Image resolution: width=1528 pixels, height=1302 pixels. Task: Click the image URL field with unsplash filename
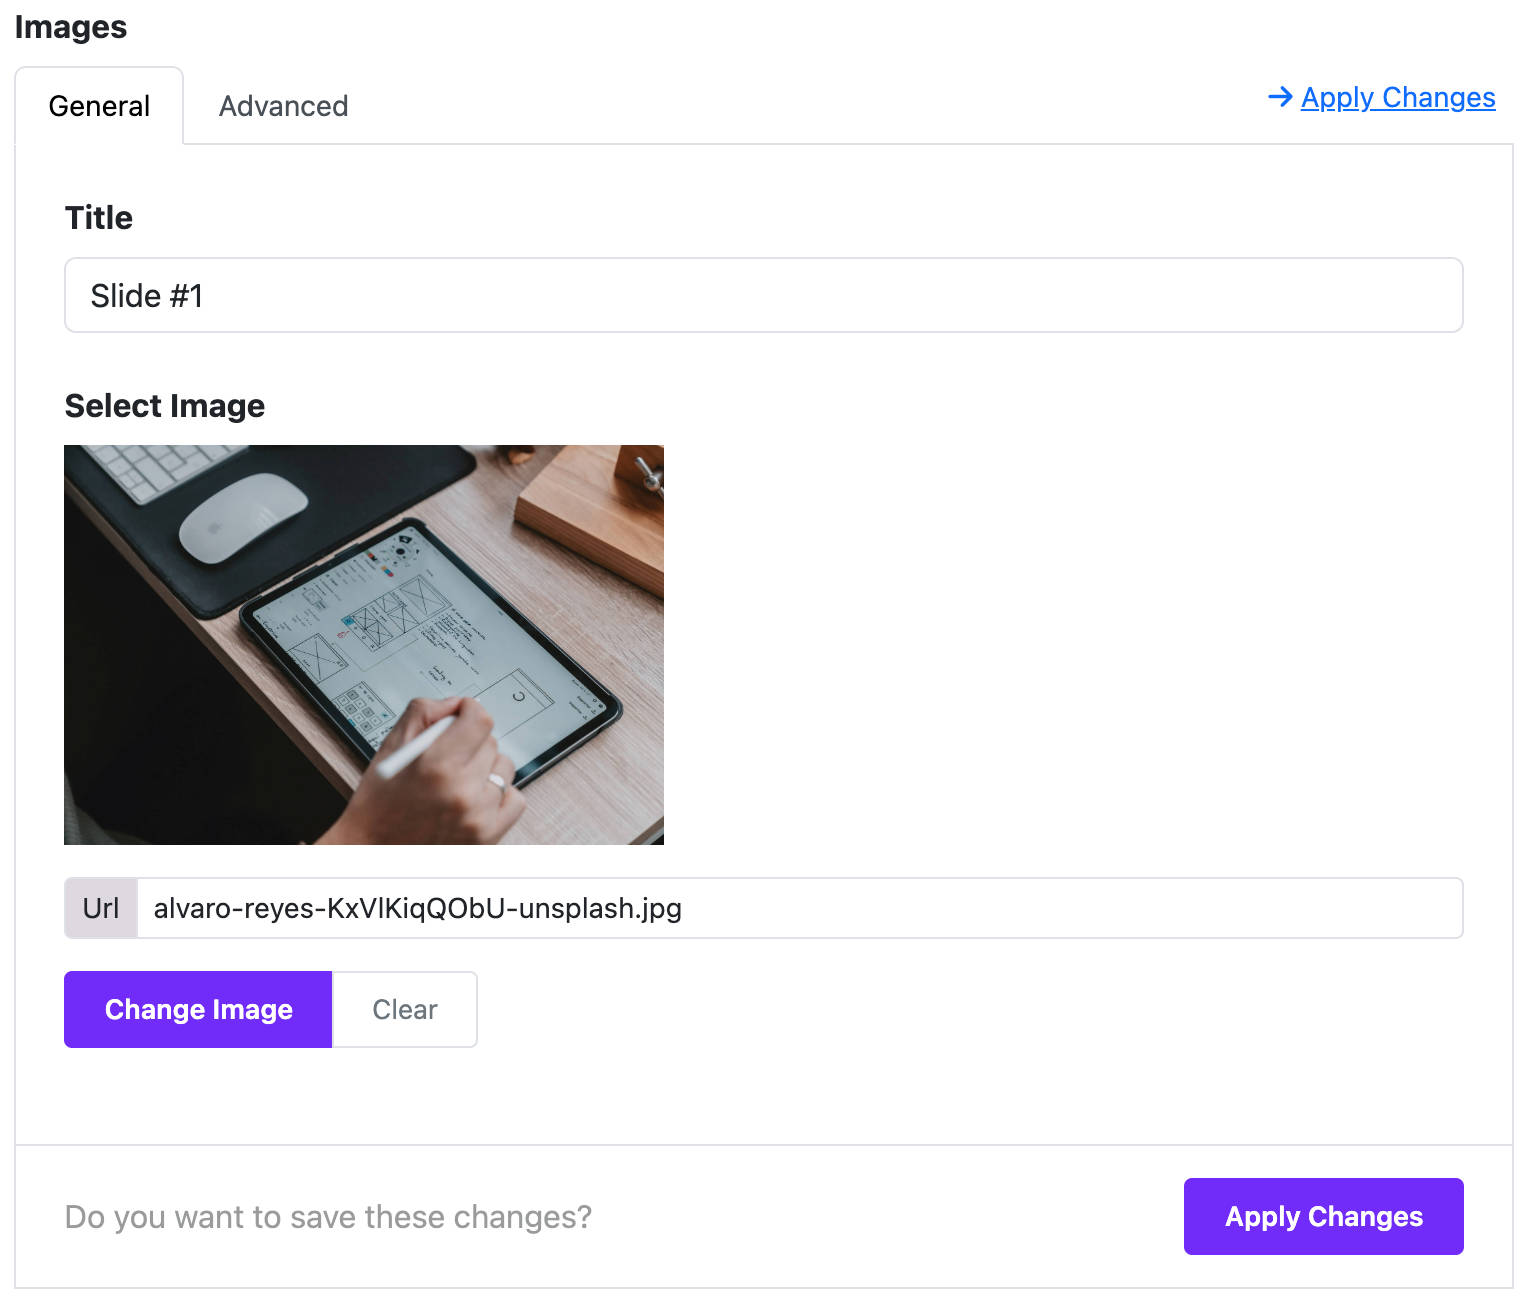click(799, 908)
